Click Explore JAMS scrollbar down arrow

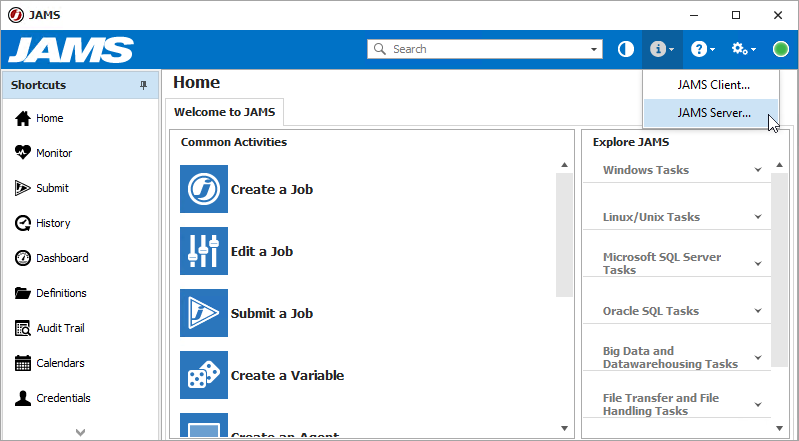[x=779, y=428]
